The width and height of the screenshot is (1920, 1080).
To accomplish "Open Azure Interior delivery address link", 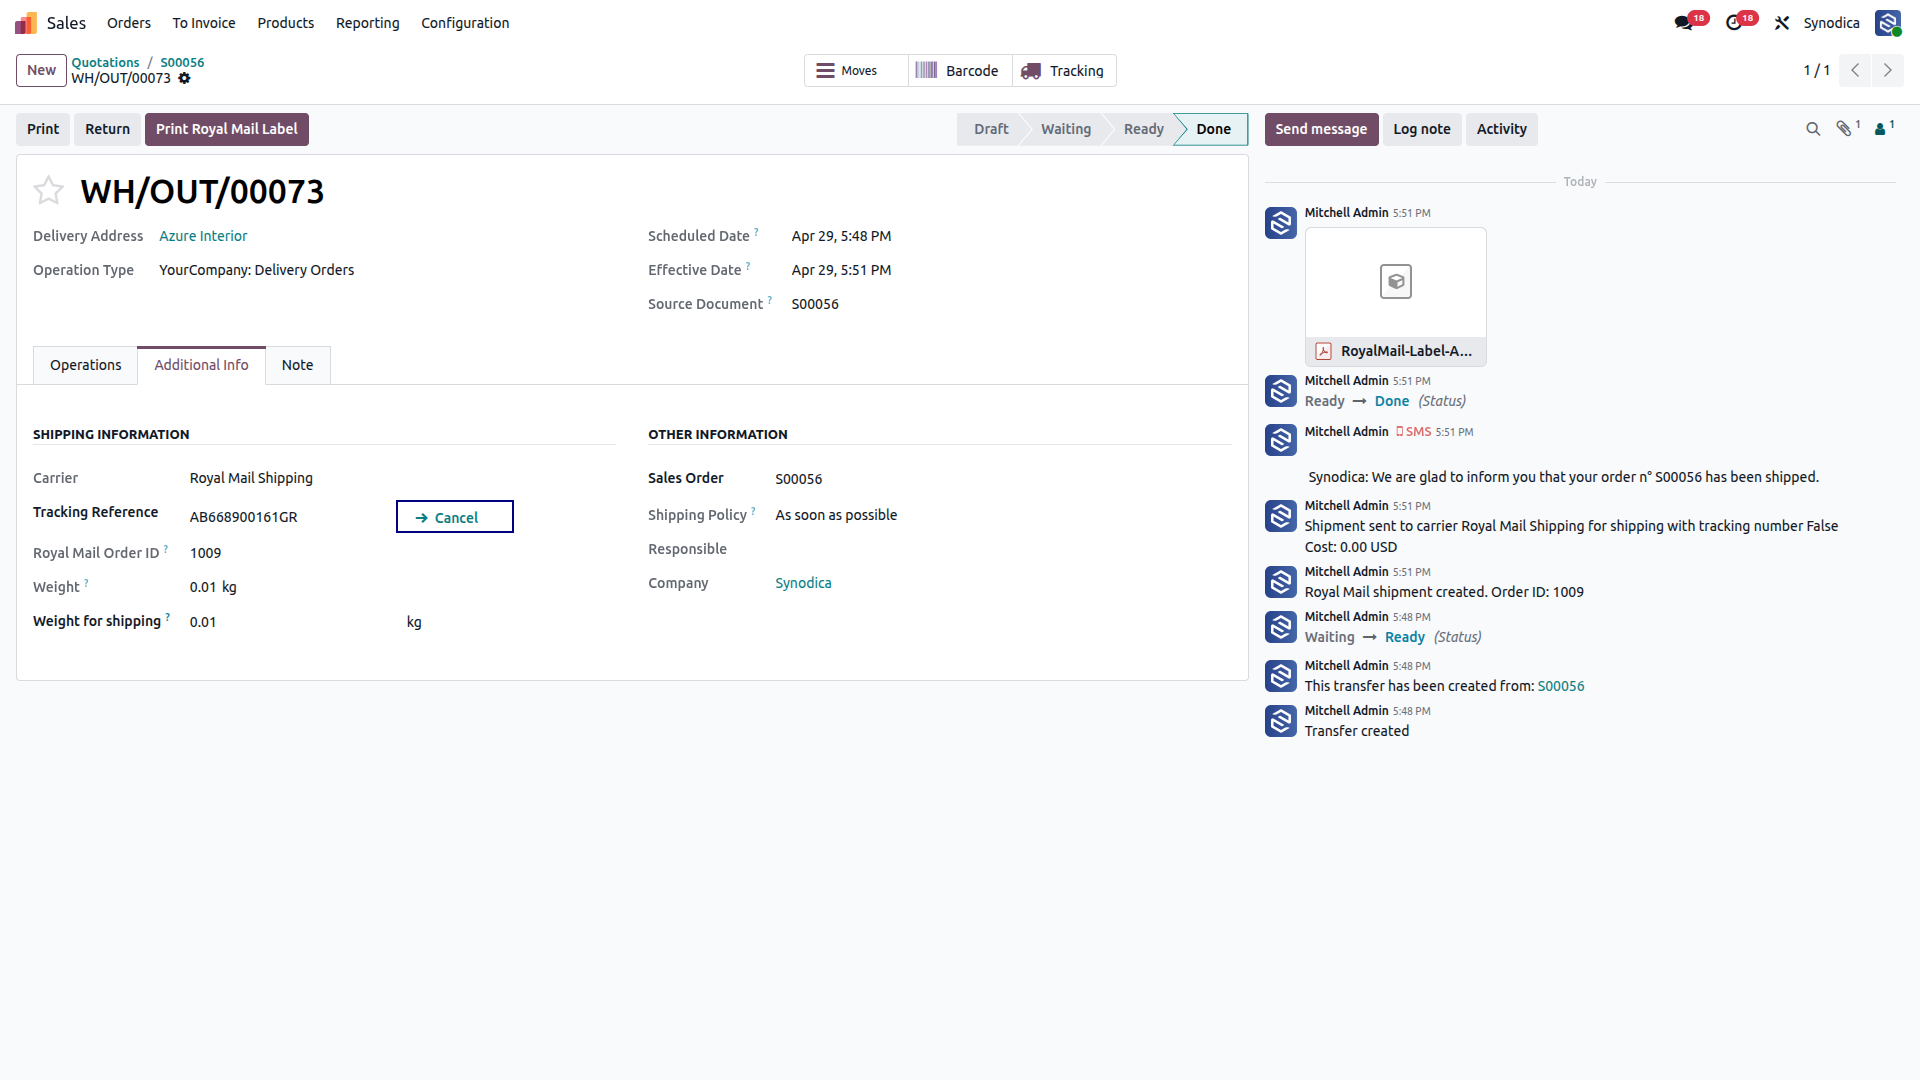I will [x=203, y=236].
